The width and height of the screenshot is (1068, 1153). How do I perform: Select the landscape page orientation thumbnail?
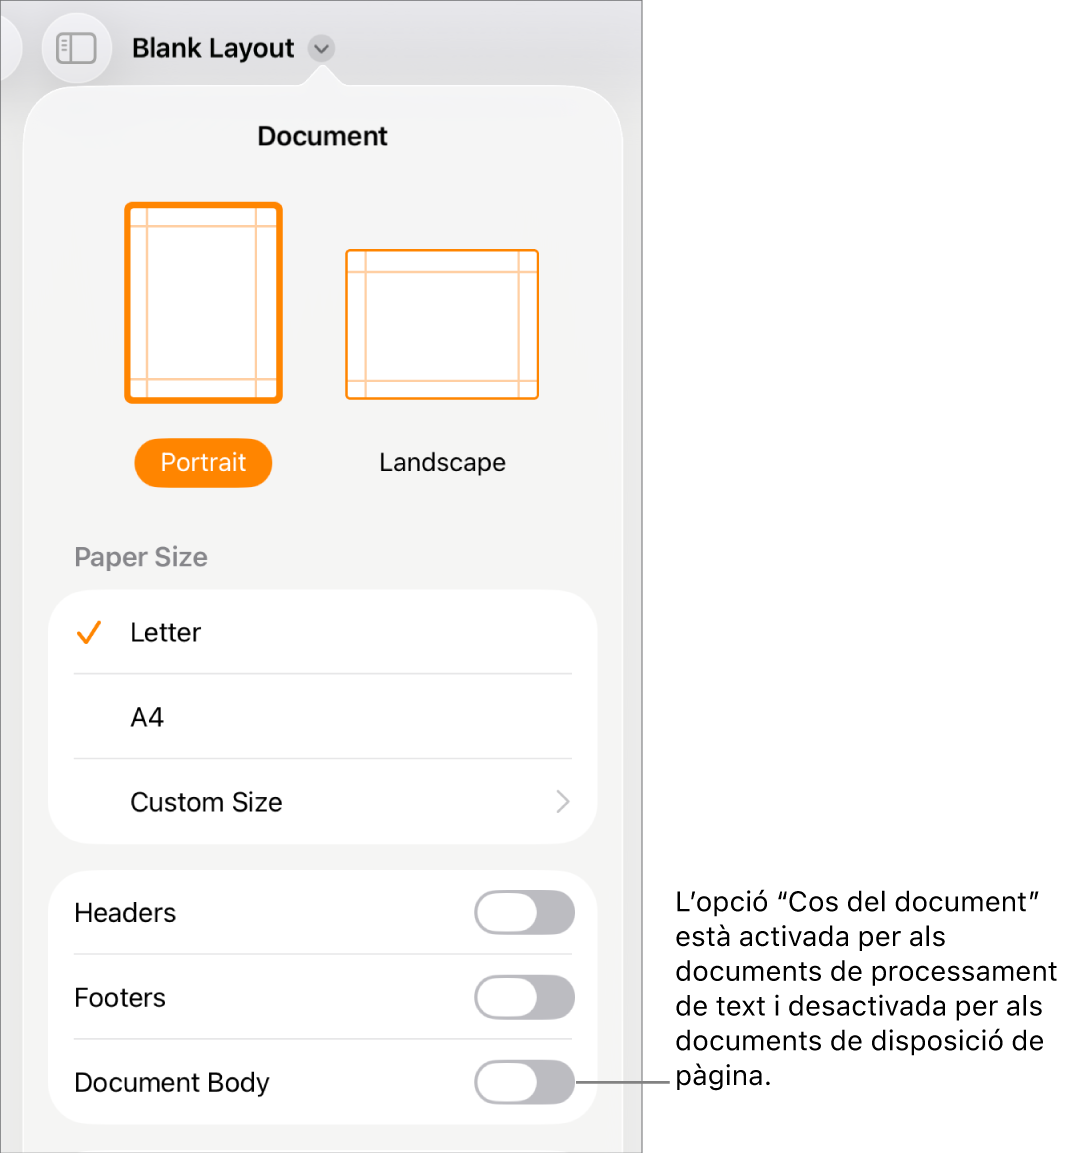pos(442,324)
